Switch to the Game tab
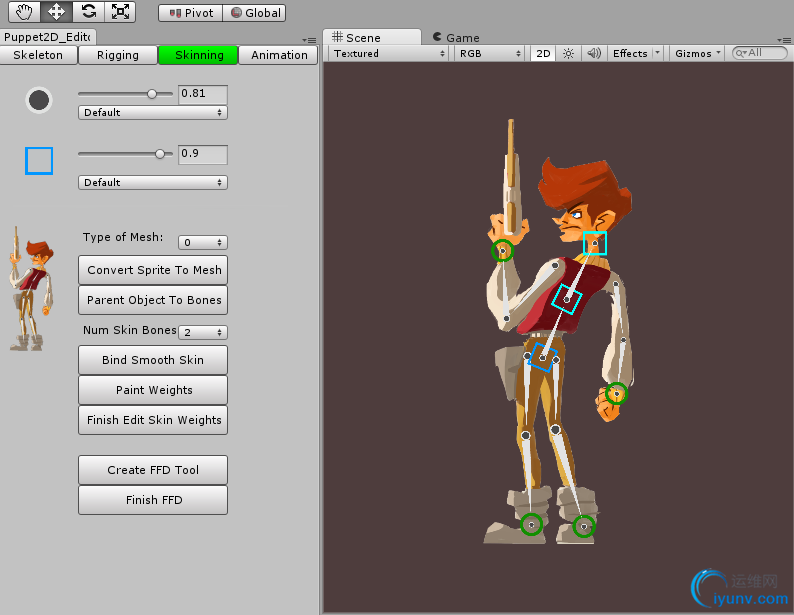Image resolution: width=794 pixels, height=615 pixels. pos(456,37)
